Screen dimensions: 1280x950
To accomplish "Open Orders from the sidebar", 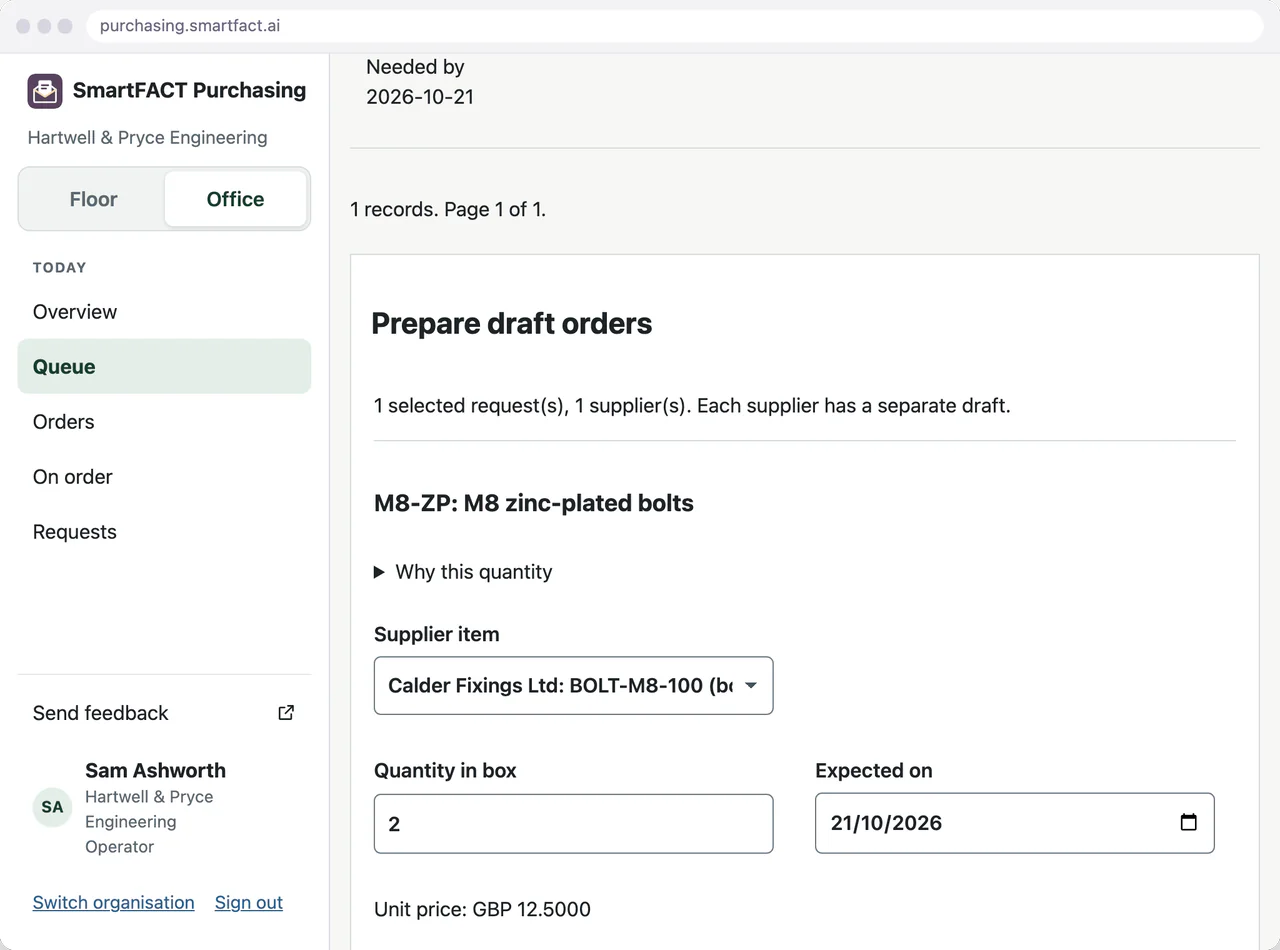I will point(164,422).
